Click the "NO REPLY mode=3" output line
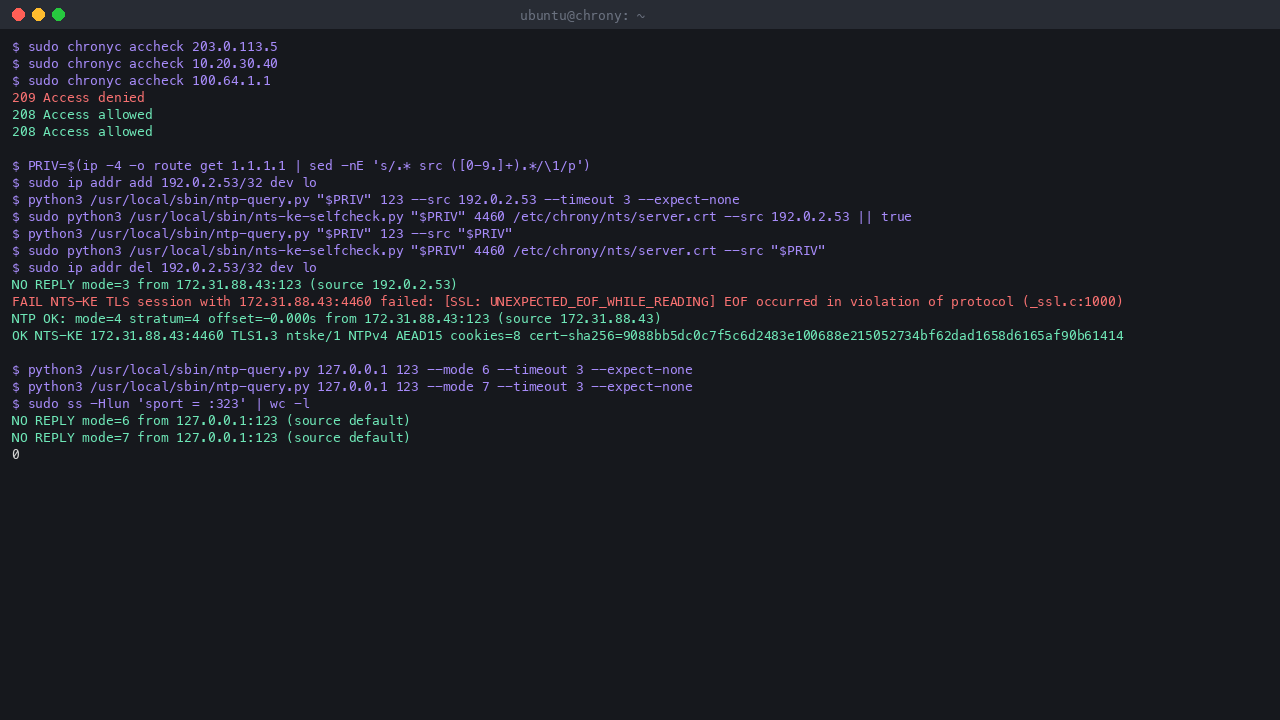The width and height of the screenshot is (1280, 720). point(235,285)
